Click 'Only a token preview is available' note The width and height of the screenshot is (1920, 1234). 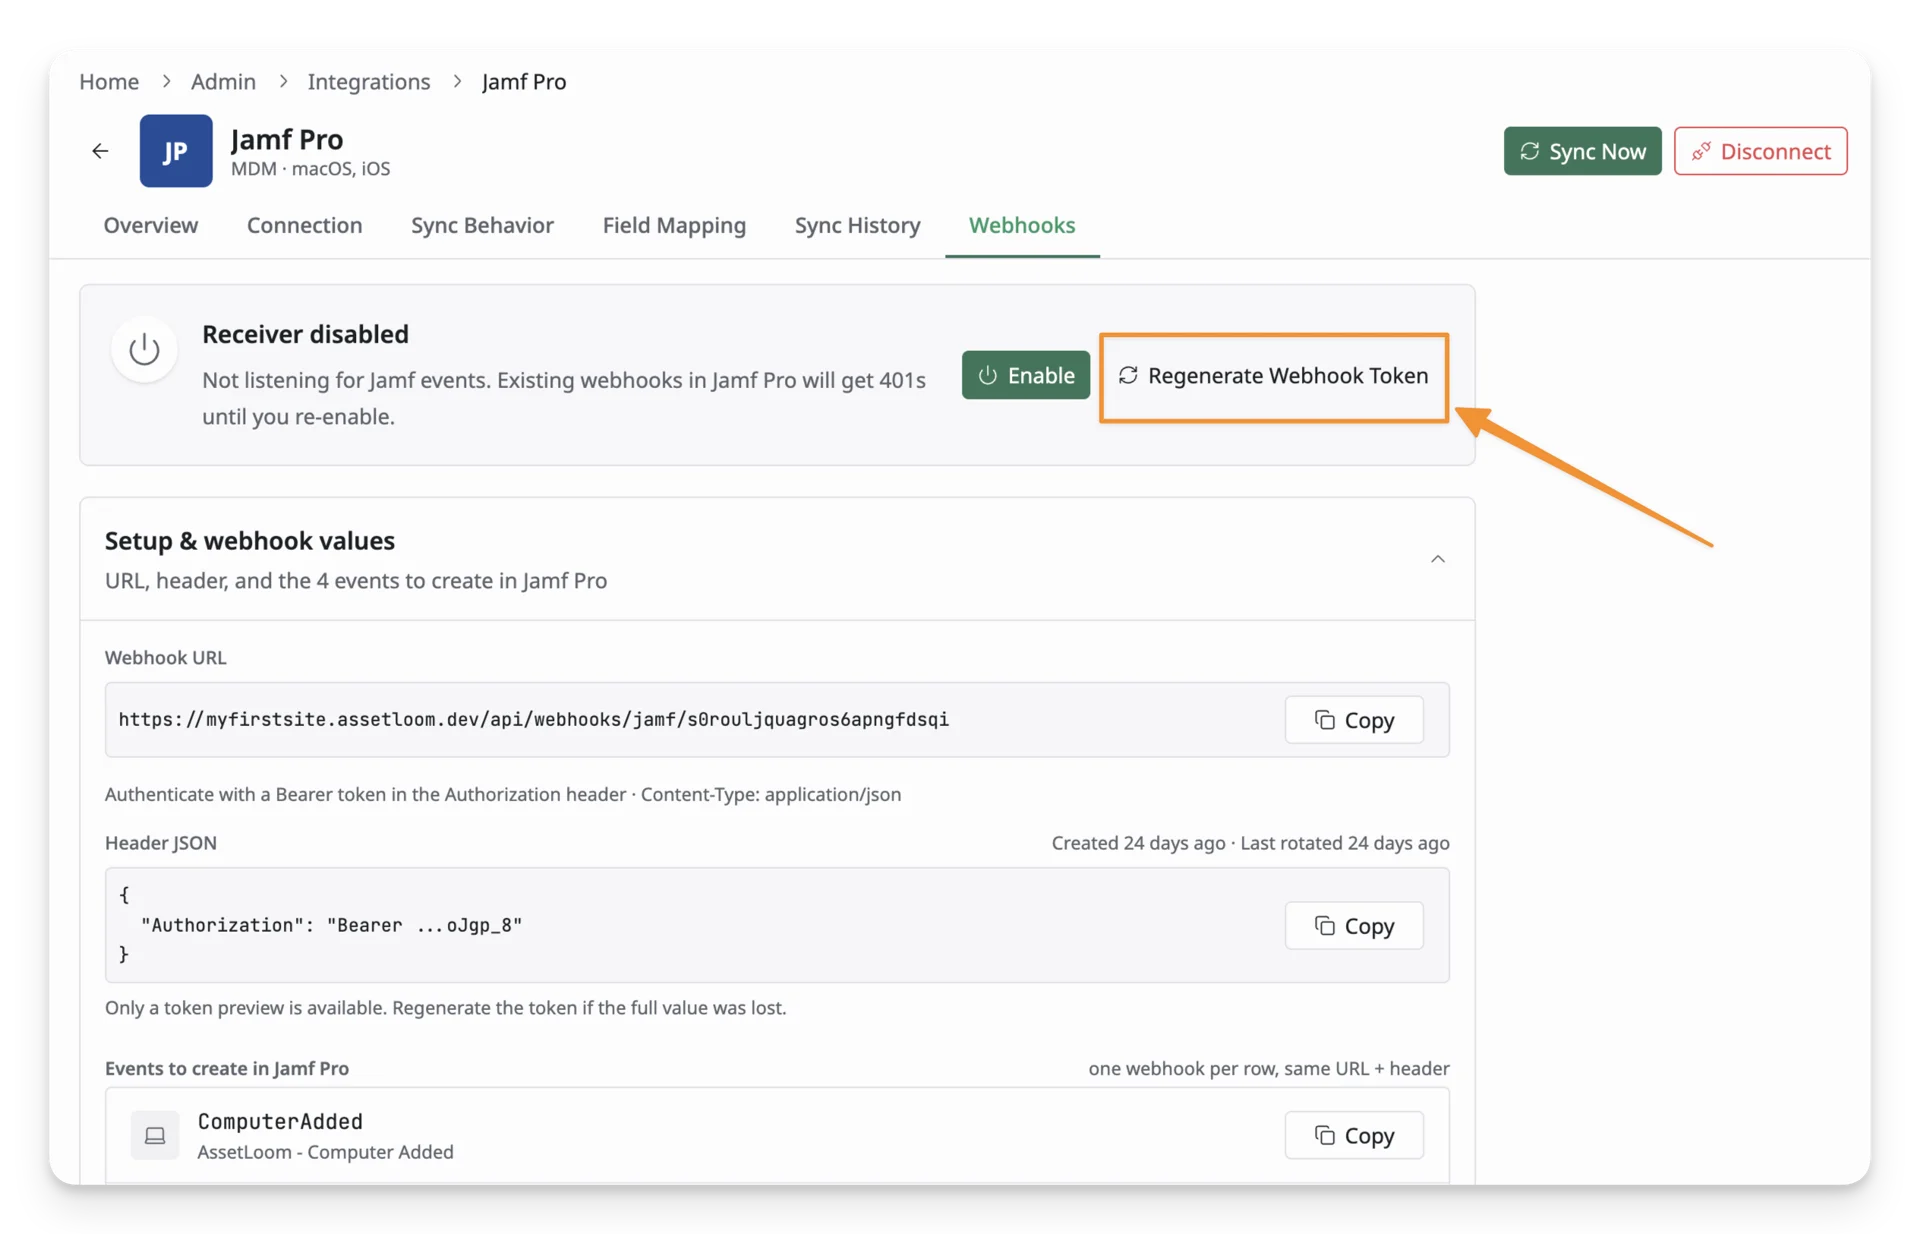pyautogui.click(x=445, y=1008)
